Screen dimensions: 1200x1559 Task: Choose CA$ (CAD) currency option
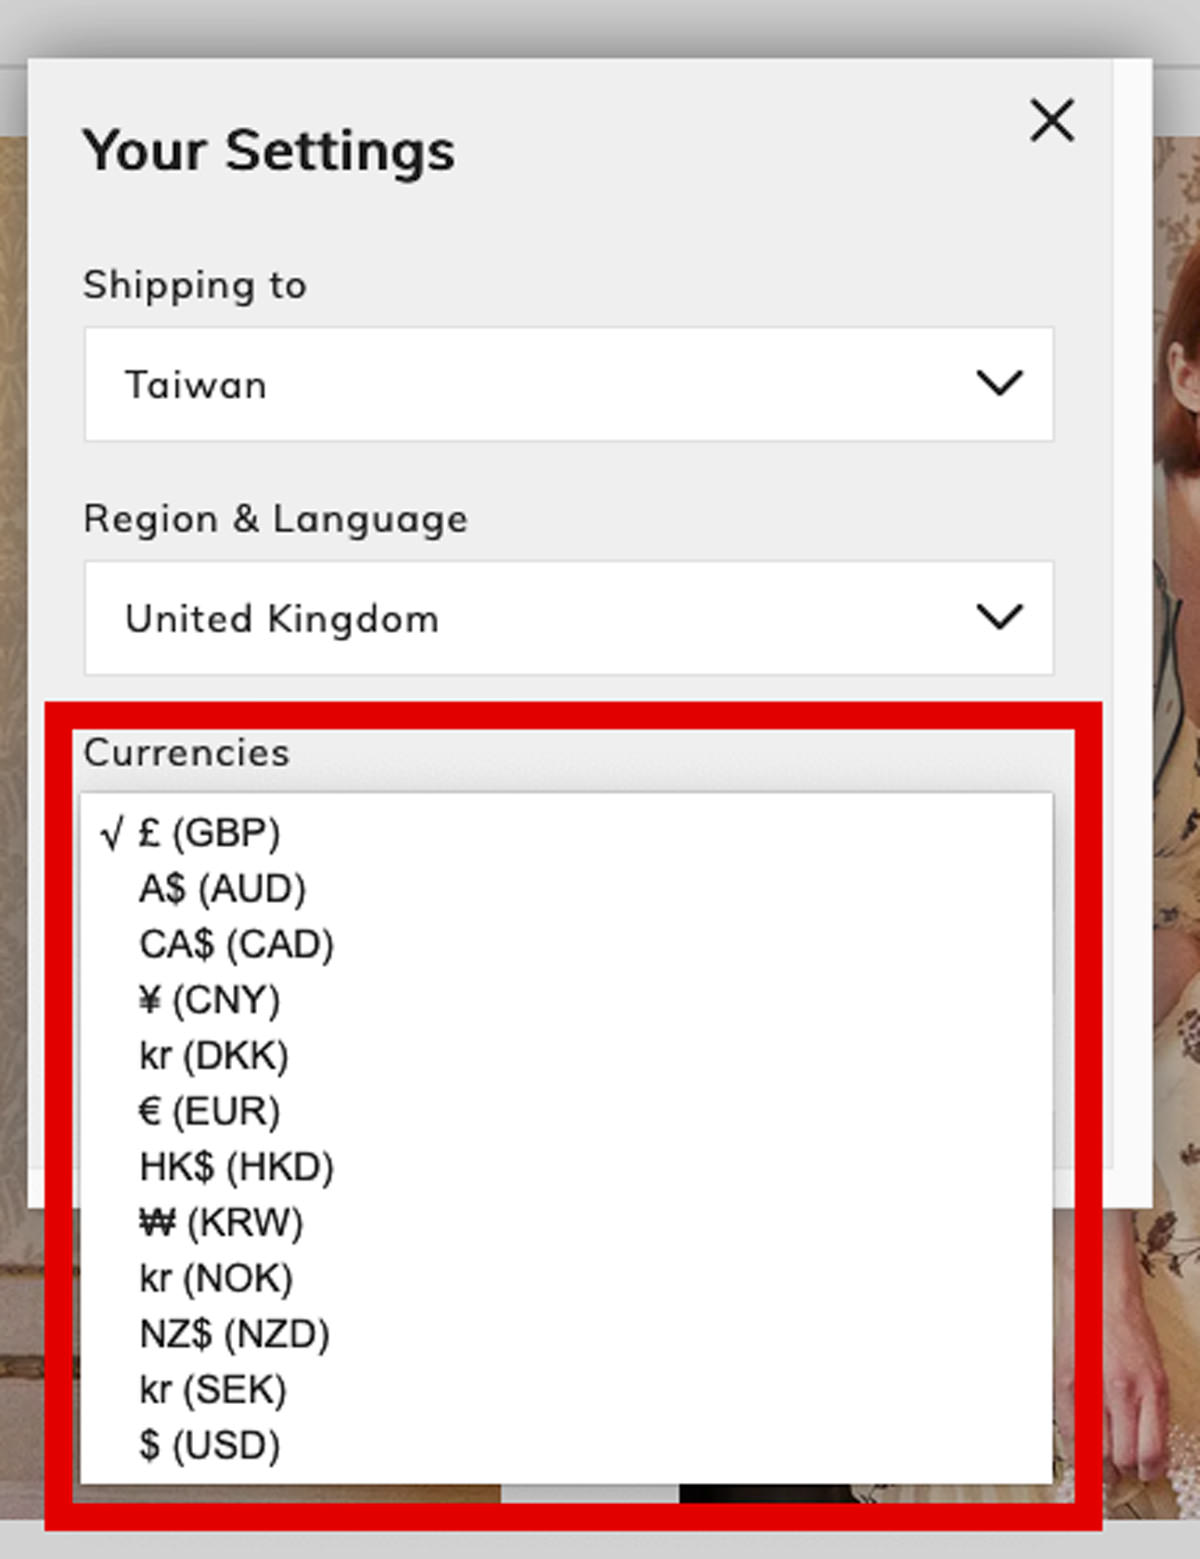236,945
